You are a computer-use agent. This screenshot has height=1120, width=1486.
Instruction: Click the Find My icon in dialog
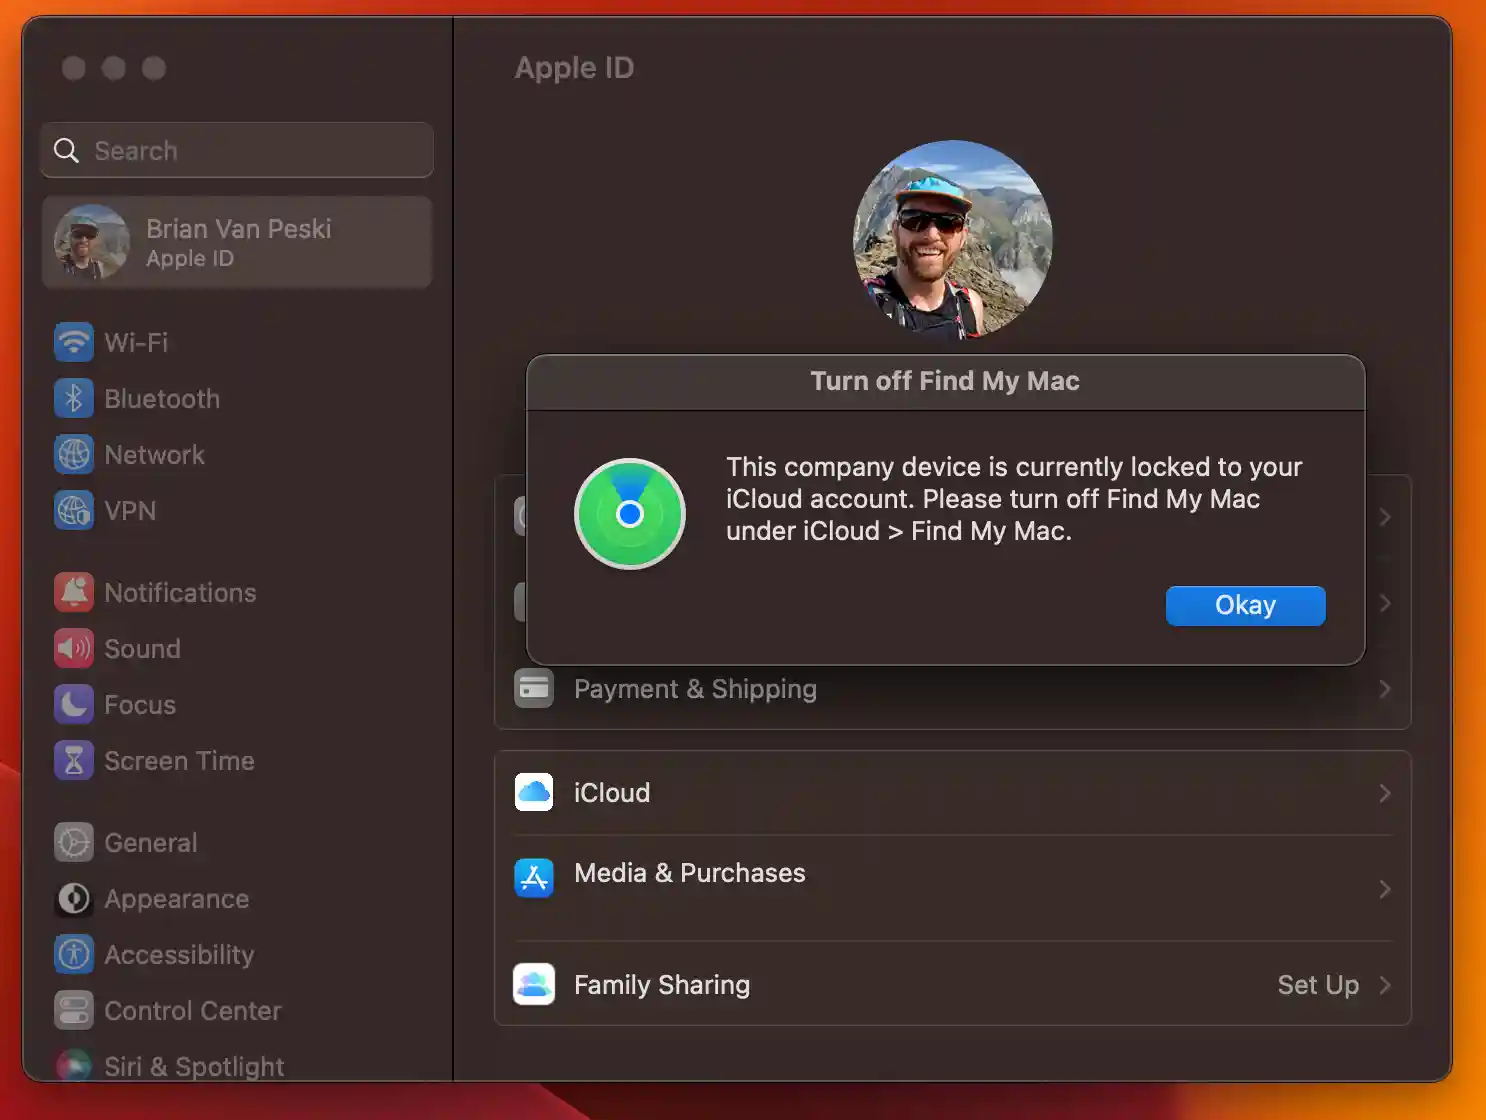pyautogui.click(x=629, y=514)
